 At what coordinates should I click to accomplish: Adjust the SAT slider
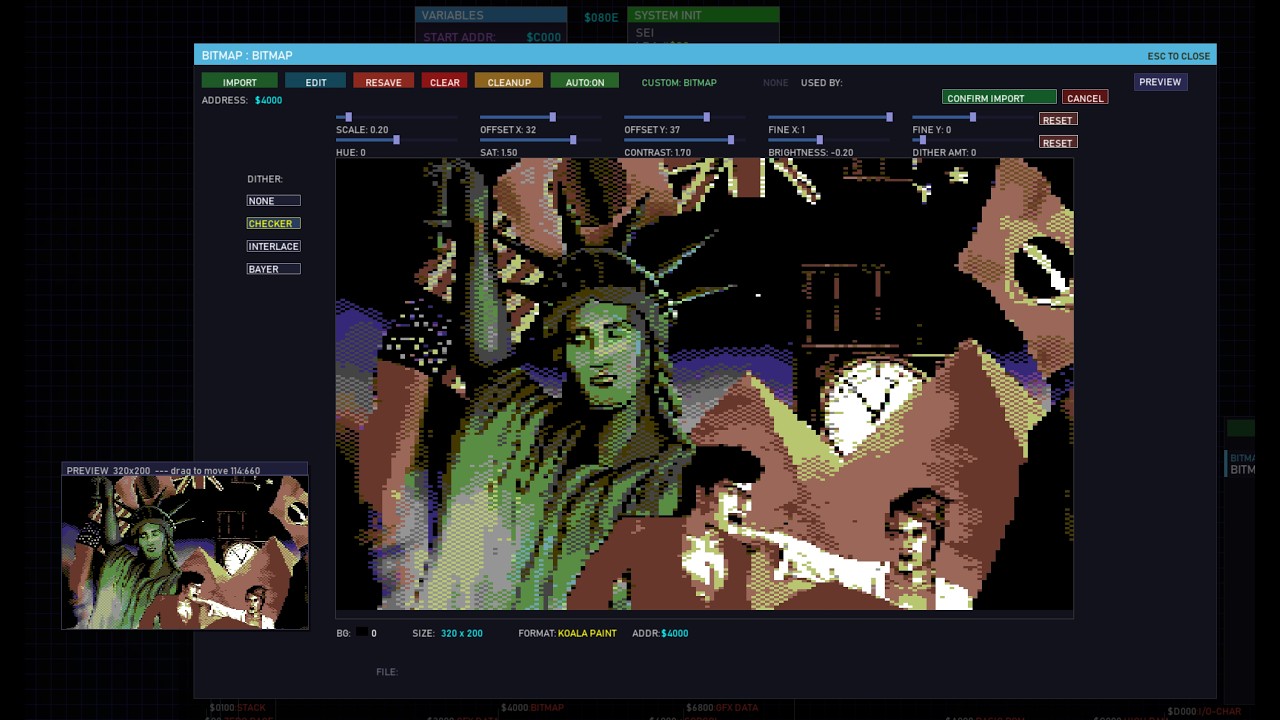click(x=540, y=141)
